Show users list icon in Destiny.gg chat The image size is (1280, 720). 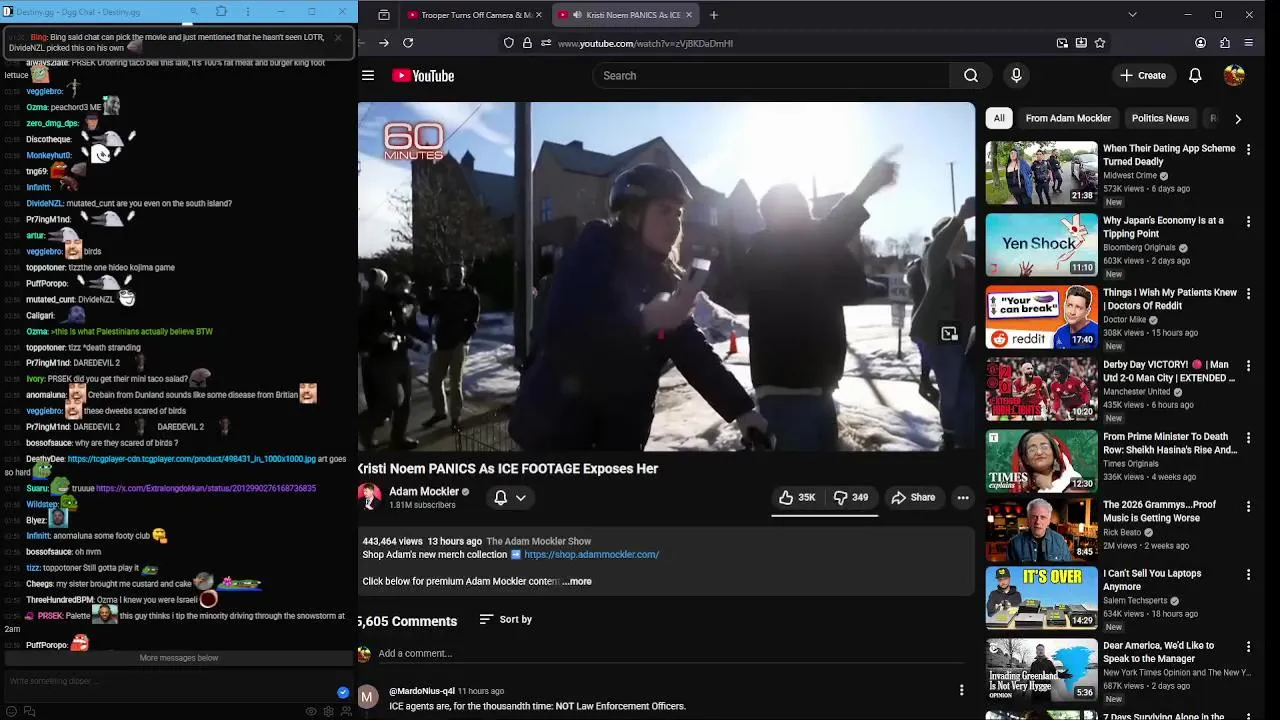[x=346, y=711]
